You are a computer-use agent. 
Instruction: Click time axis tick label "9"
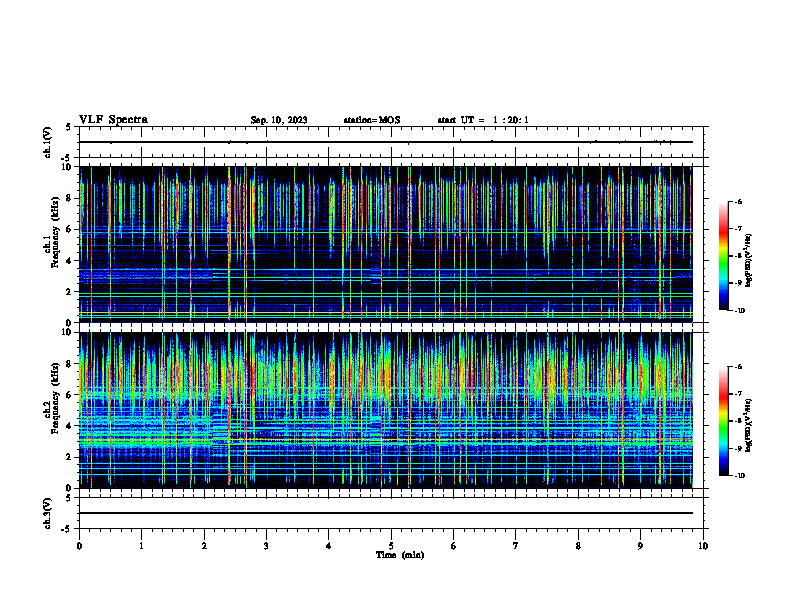pos(640,546)
